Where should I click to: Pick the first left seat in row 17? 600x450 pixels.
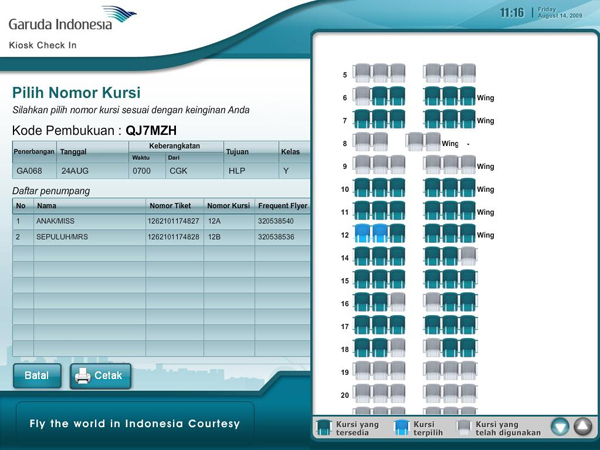pyautogui.click(x=362, y=327)
